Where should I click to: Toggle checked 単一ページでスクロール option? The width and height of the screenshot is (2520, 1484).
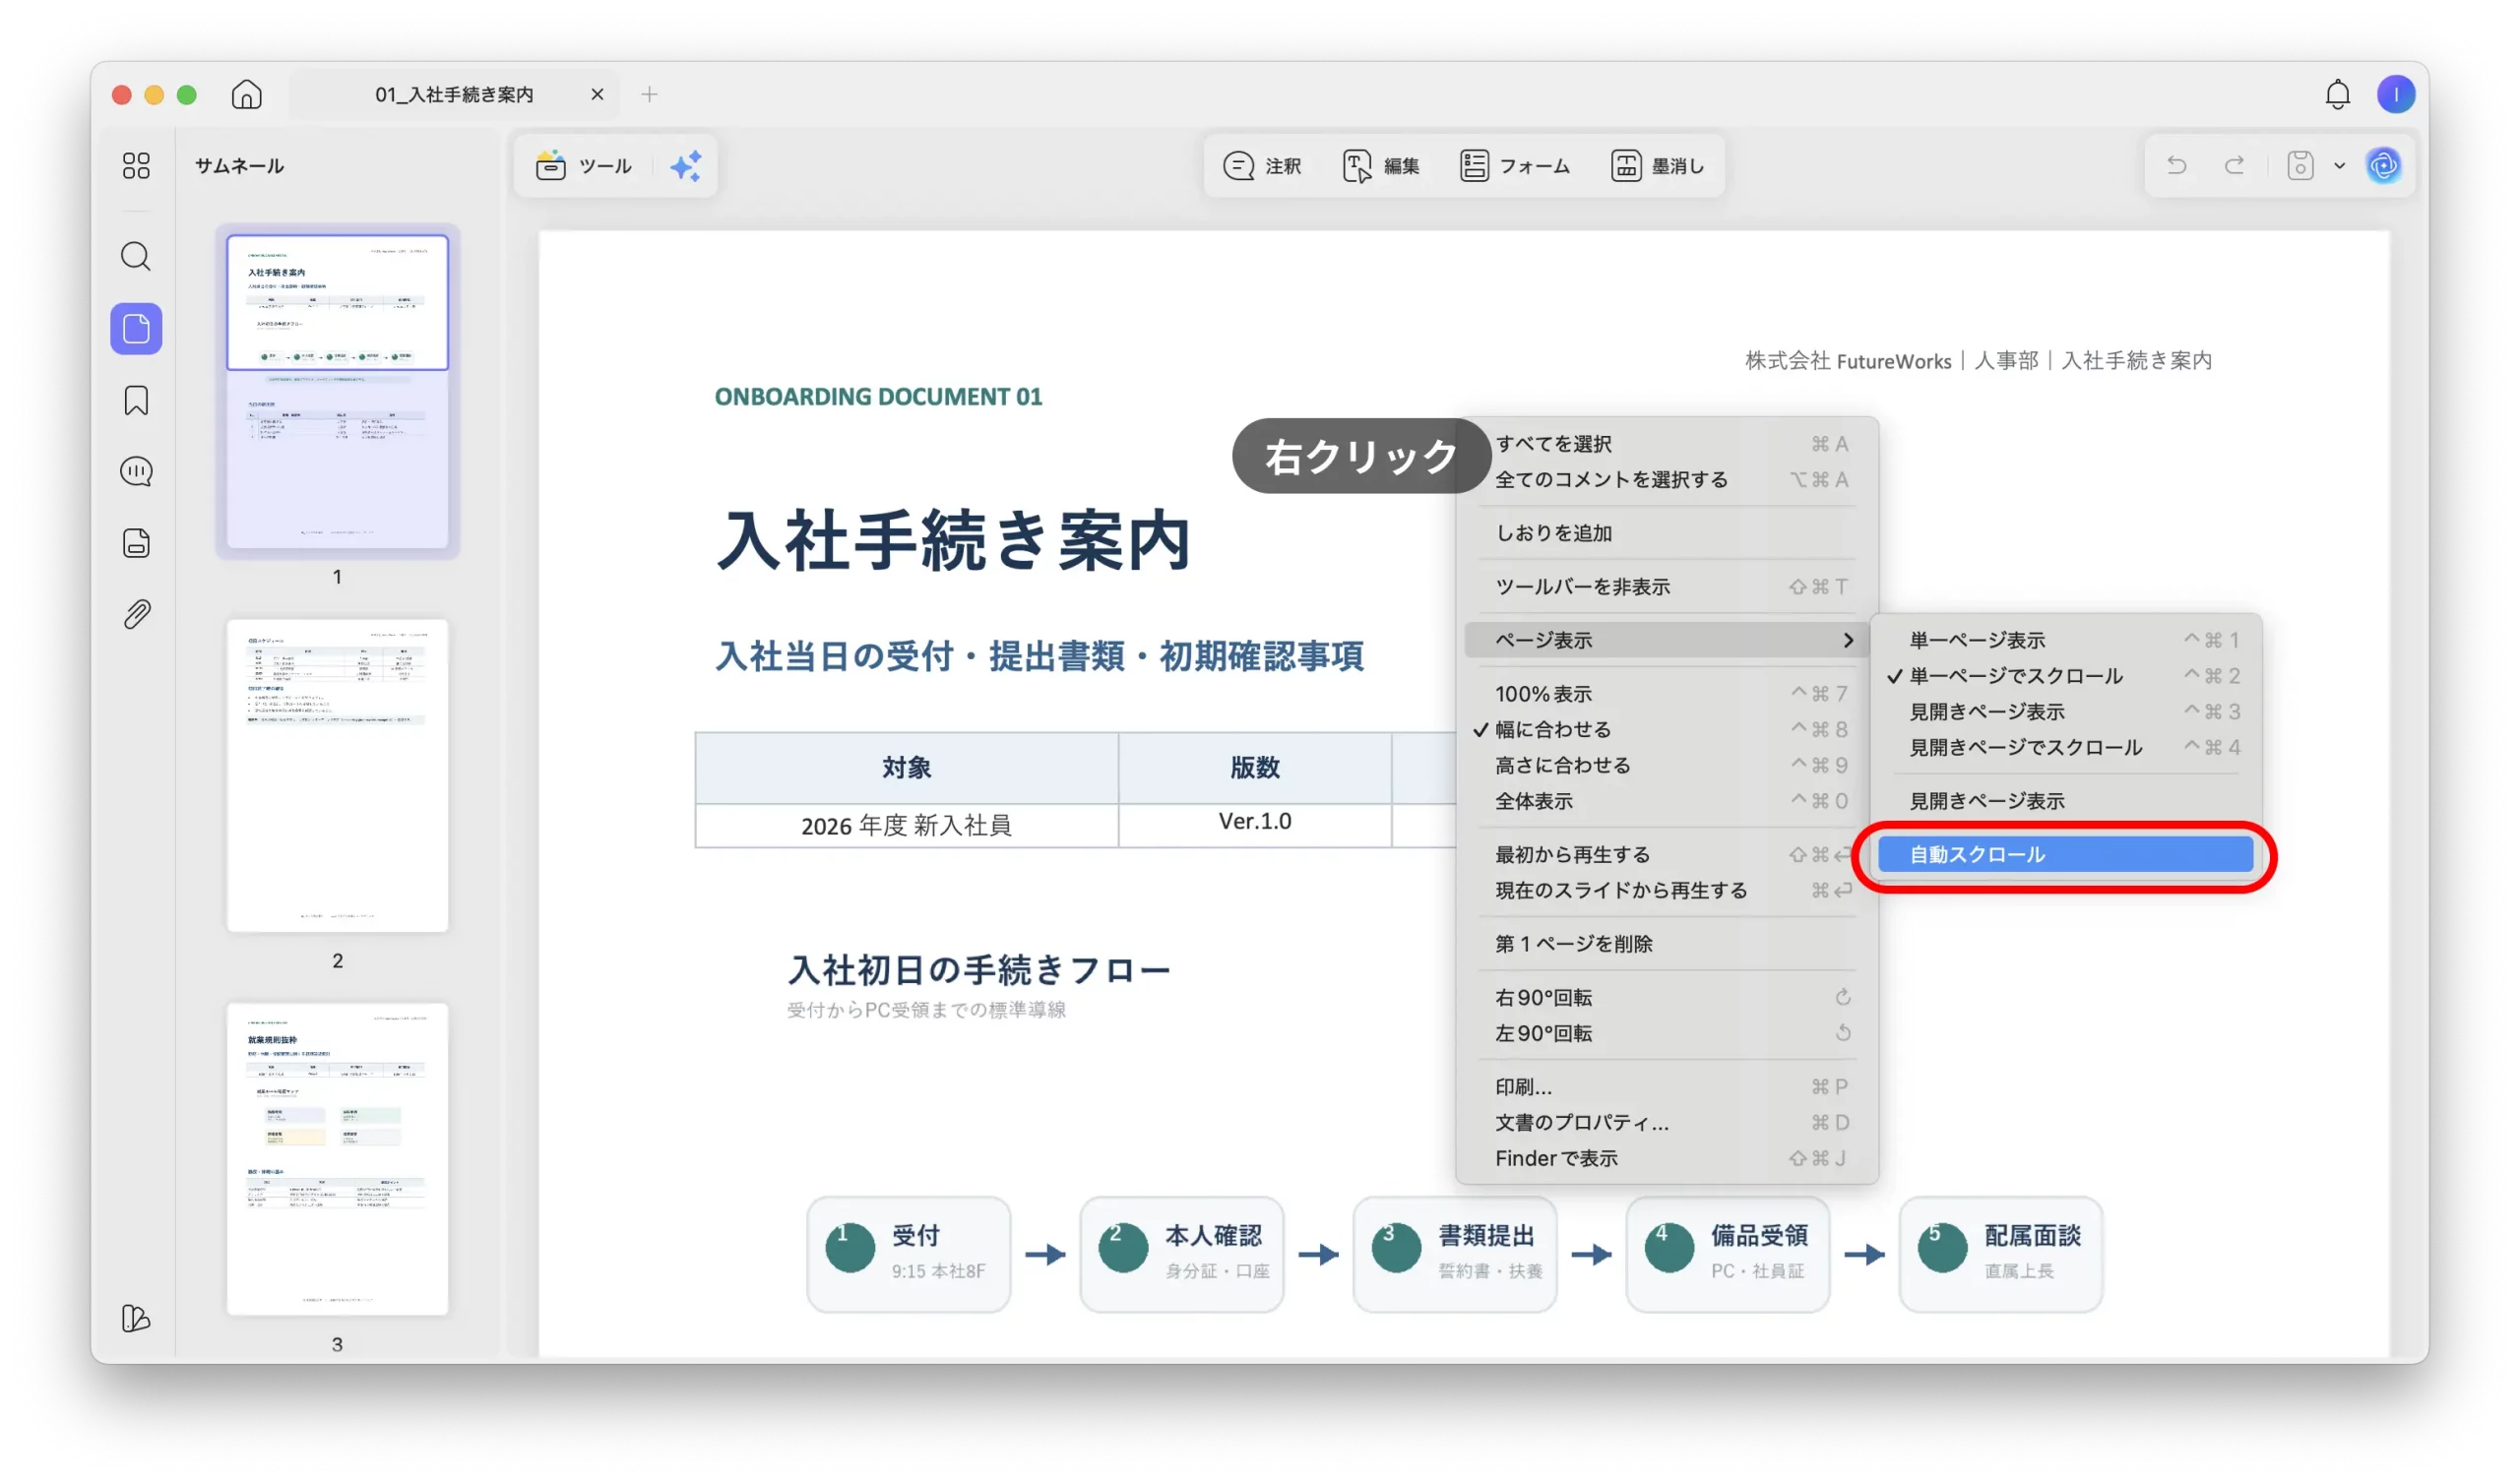[2065, 676]
